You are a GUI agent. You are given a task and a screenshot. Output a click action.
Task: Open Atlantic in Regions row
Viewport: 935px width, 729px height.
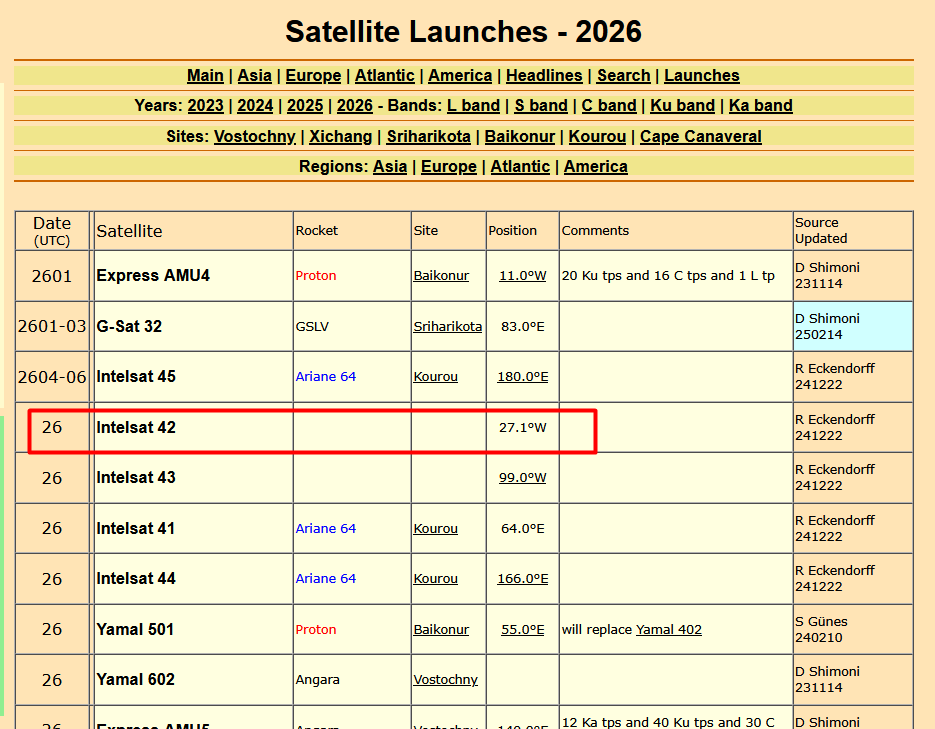pyautogui.click(x=520, y=166)
